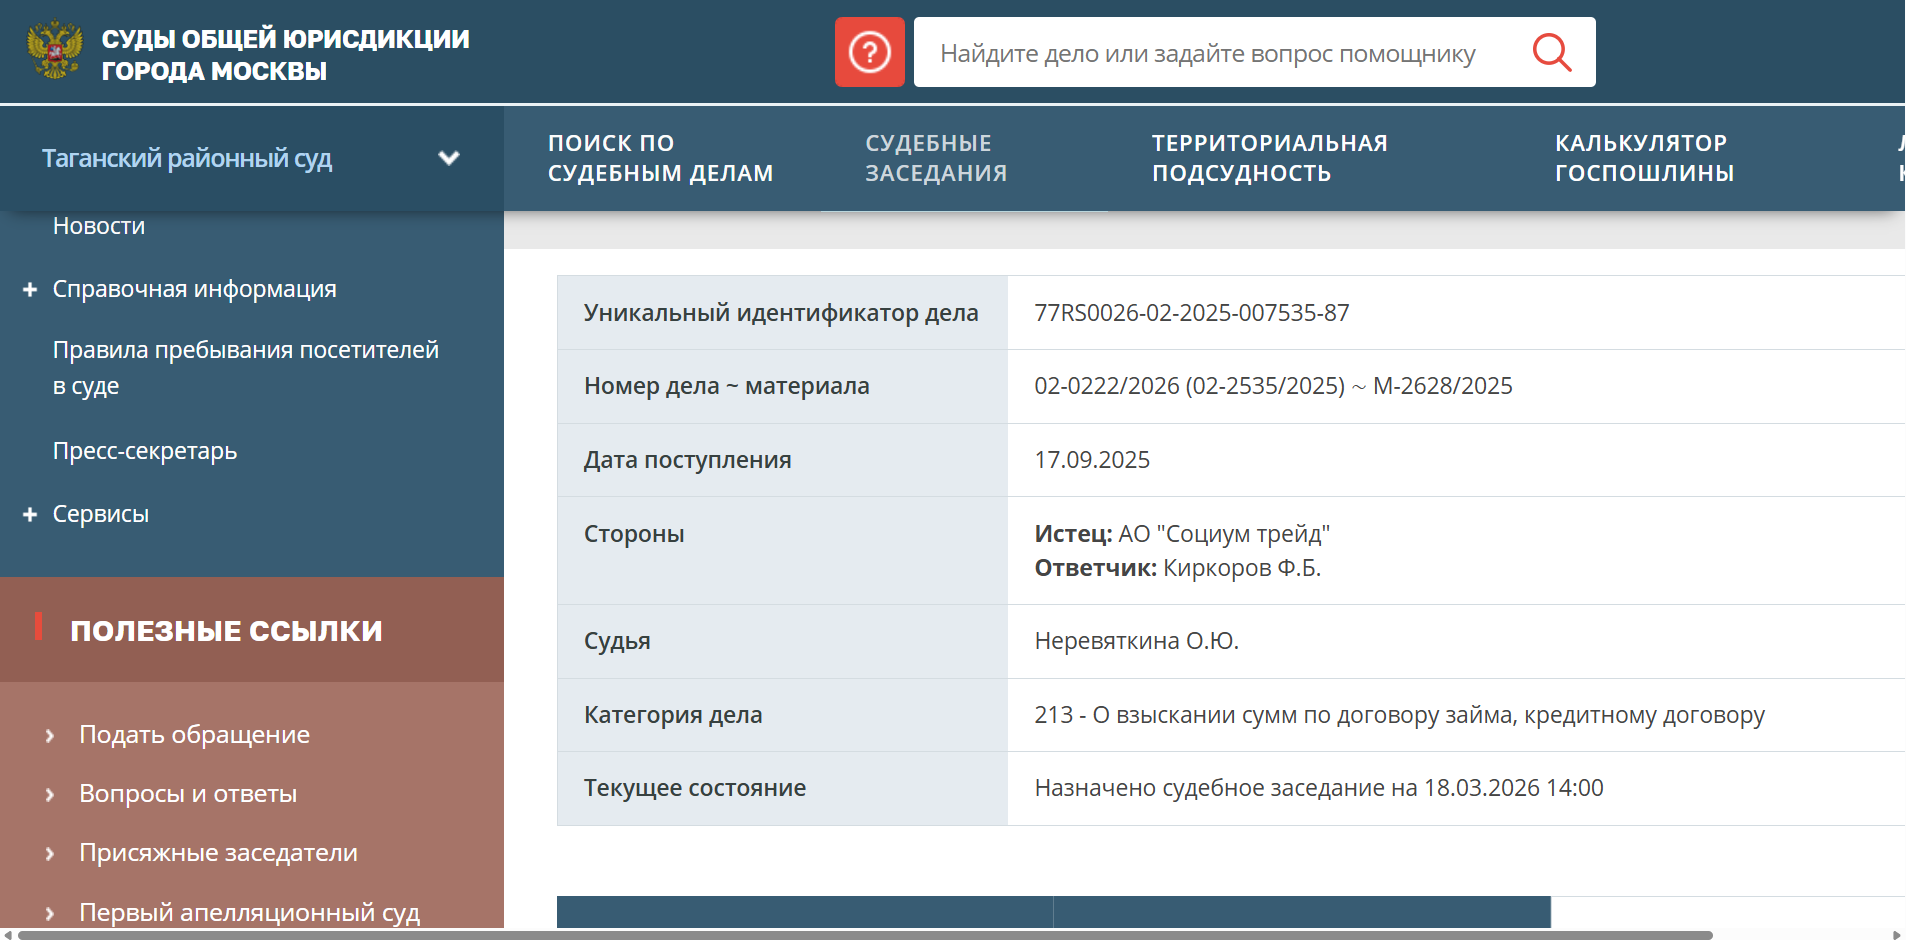Click the Стороны row label
This screenshot has height=940, width=1906.
coord(634,534)
